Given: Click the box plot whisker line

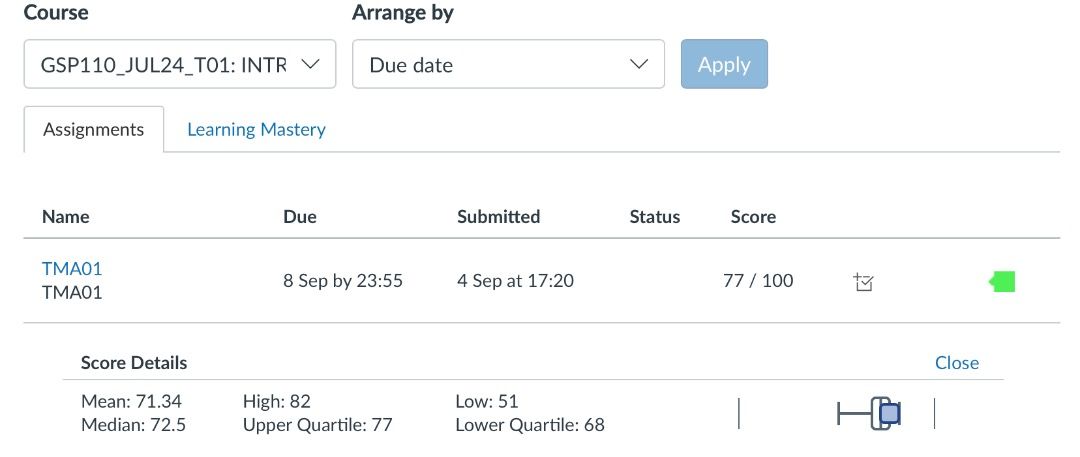Looking at the screenshot, I should point(853,413).
